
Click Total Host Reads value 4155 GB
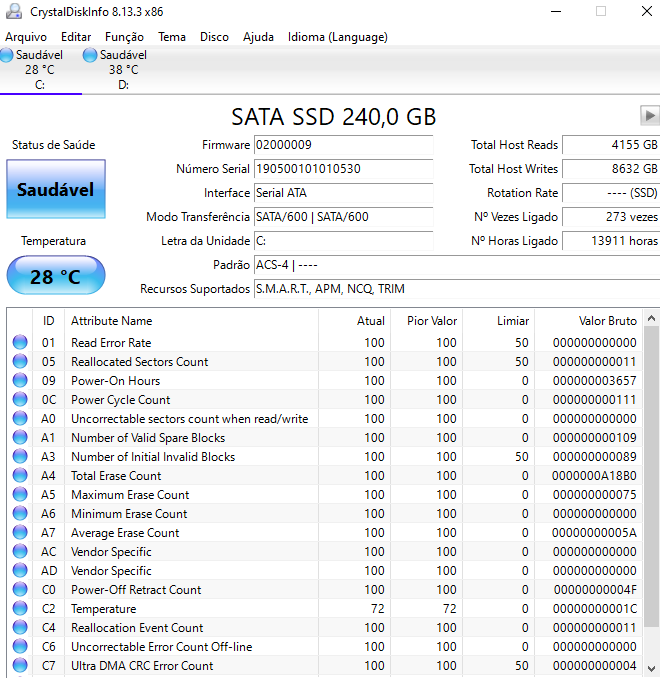[x=611, y=145]
